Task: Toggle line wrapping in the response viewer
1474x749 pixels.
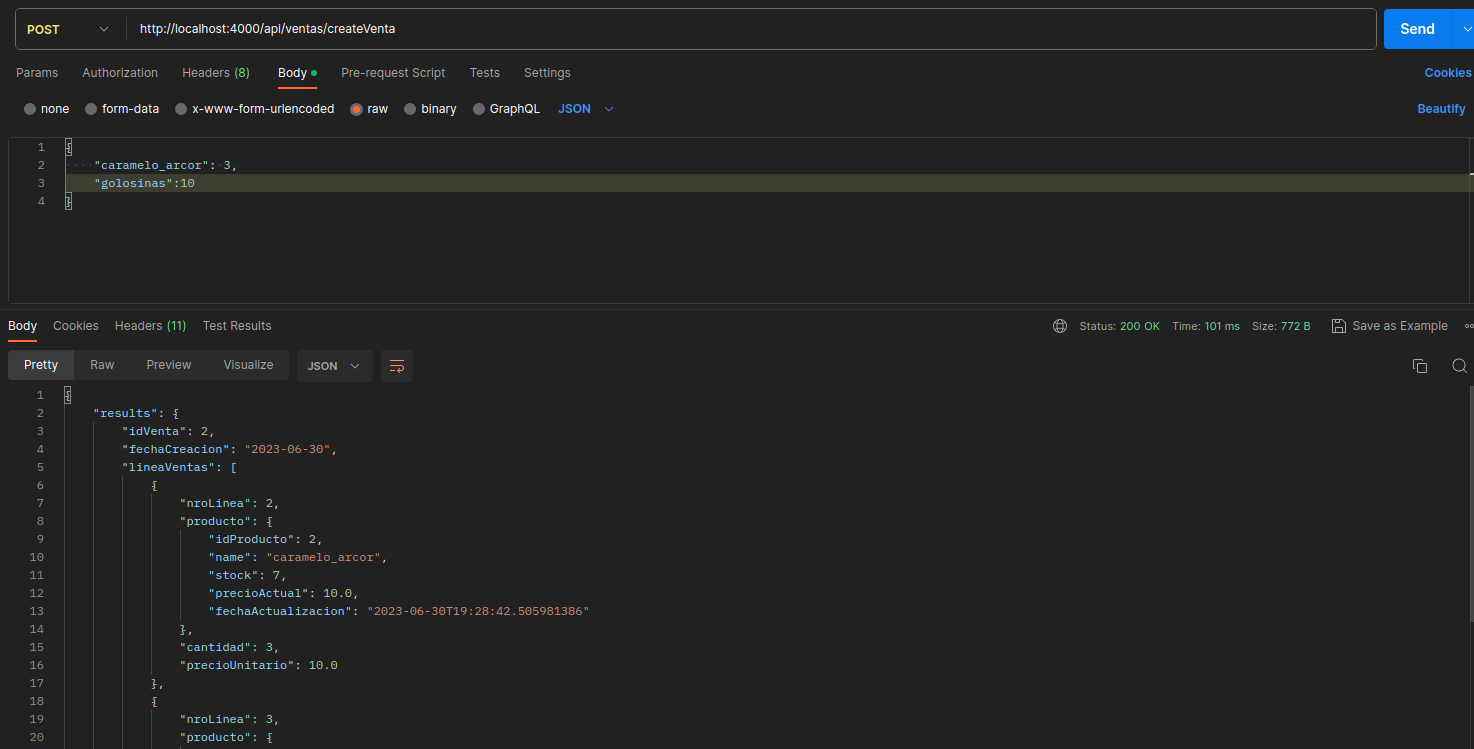Action: coord(396,366)
